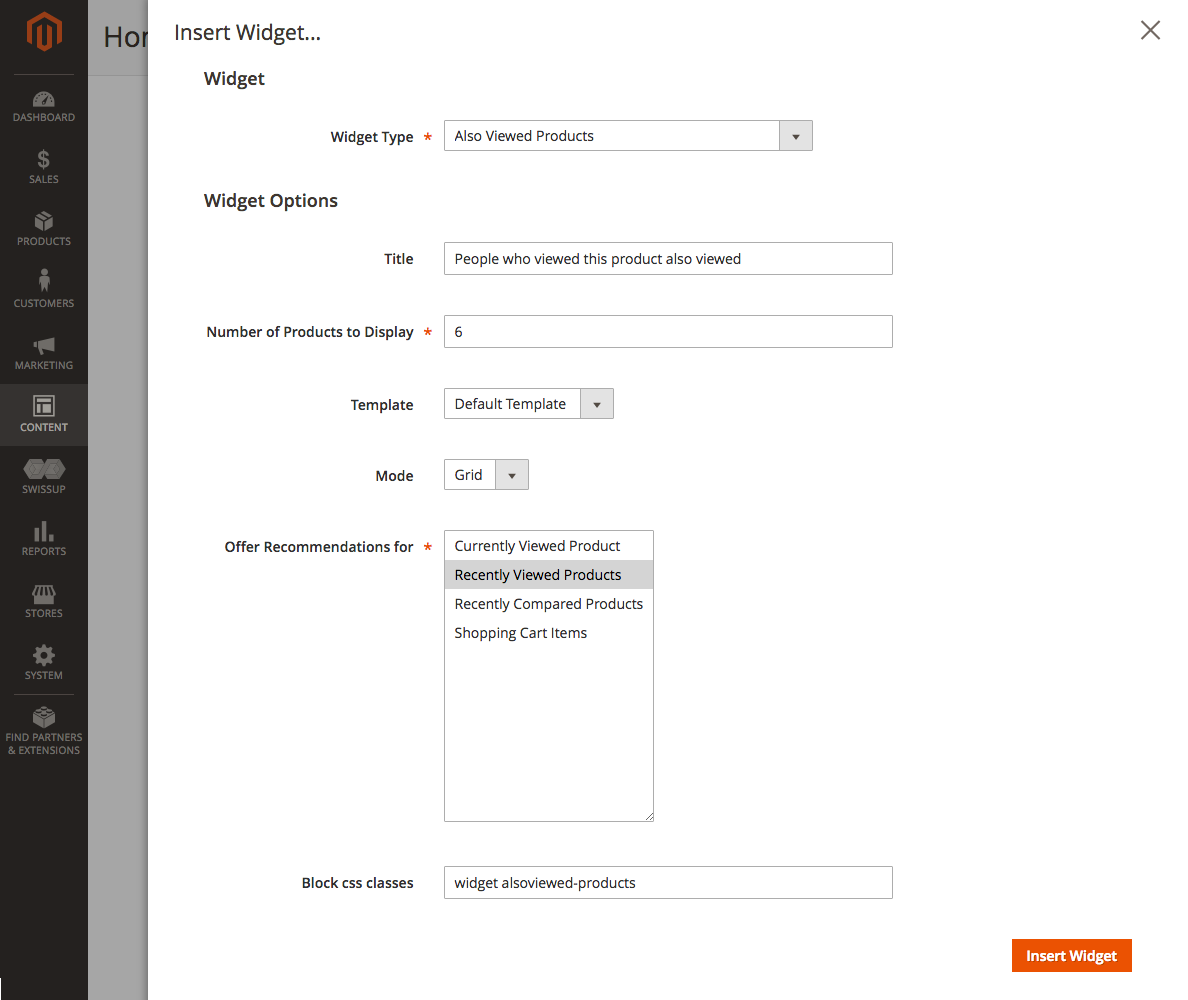The image size is (1188, 1000).
Task: Open the Template dropdown
Action: [x=529, y=404]
